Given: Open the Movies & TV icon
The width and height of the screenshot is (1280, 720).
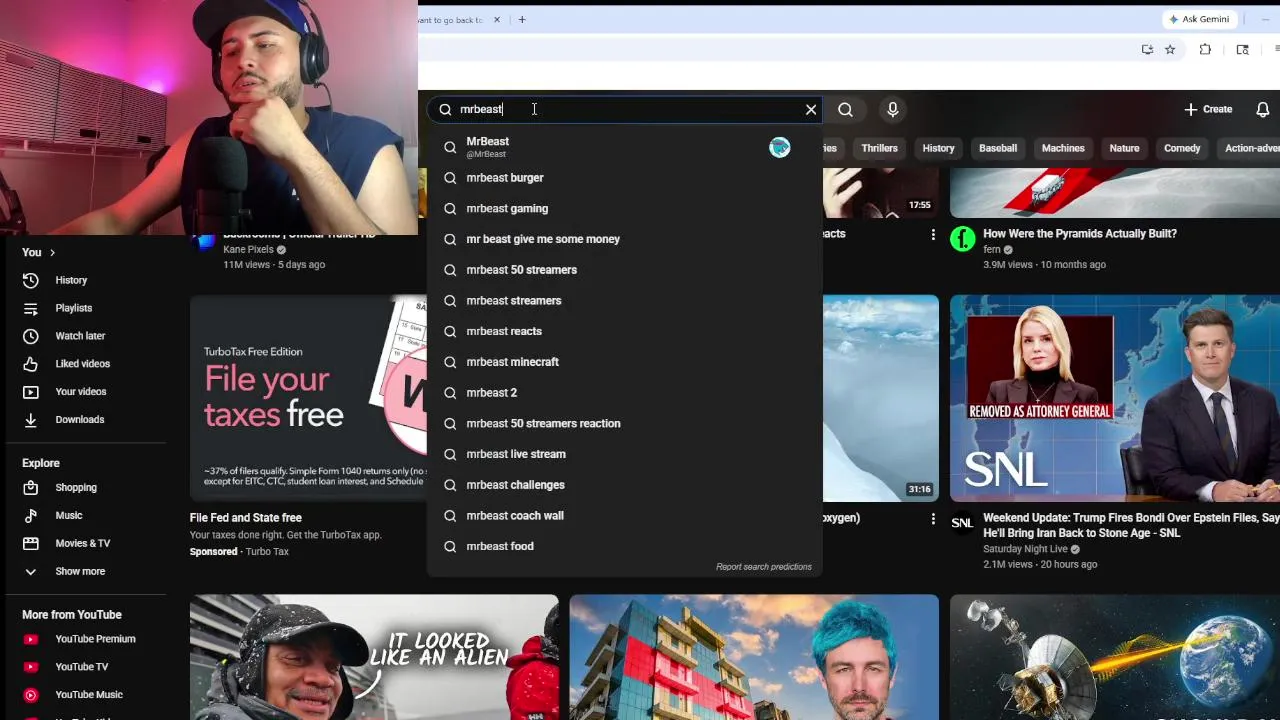Looking at the screenshot, I should (31, 544).
